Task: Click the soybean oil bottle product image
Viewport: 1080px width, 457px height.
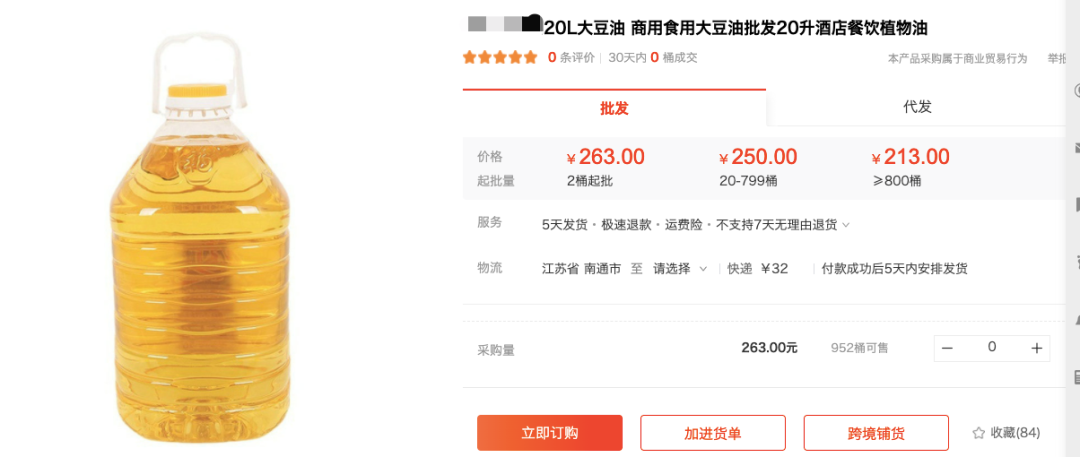Action: click(x=201, y=238)
